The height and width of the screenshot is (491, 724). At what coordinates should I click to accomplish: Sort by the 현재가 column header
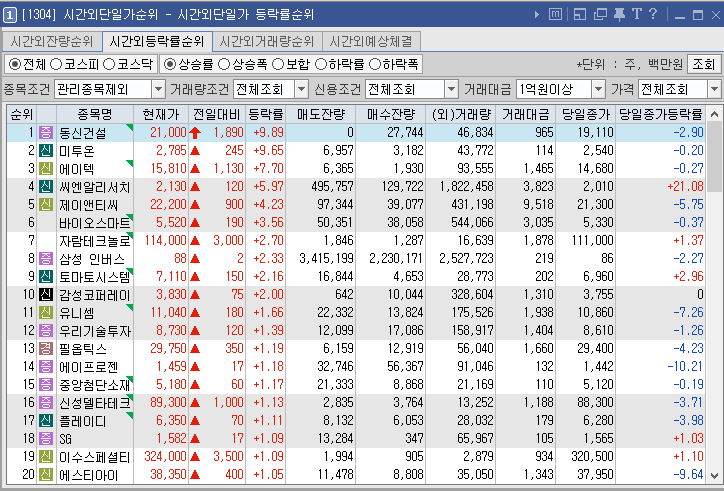pos(161,114)
